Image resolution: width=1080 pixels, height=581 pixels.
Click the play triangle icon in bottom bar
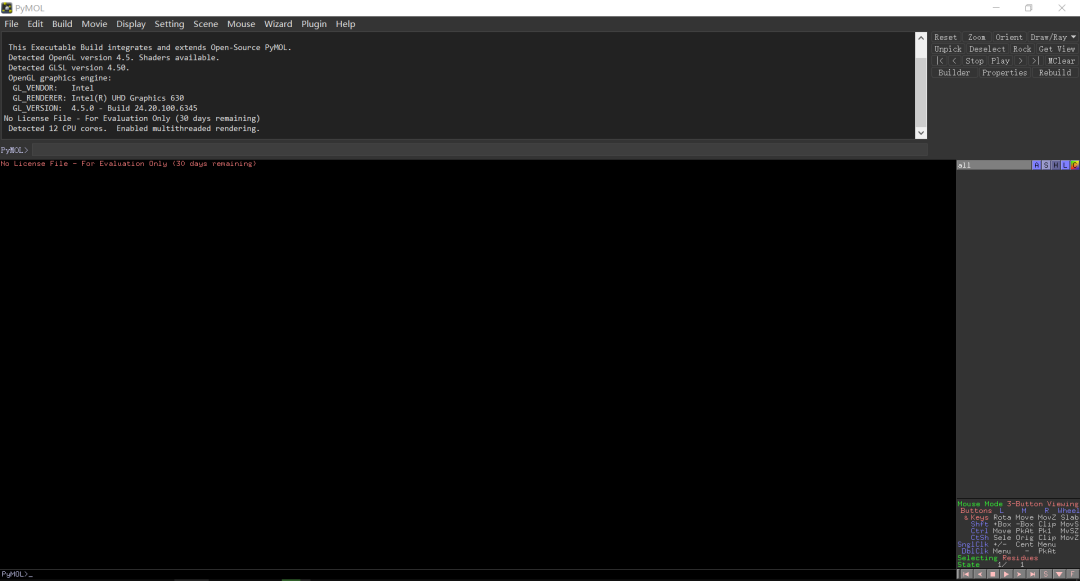point(1006,574)
